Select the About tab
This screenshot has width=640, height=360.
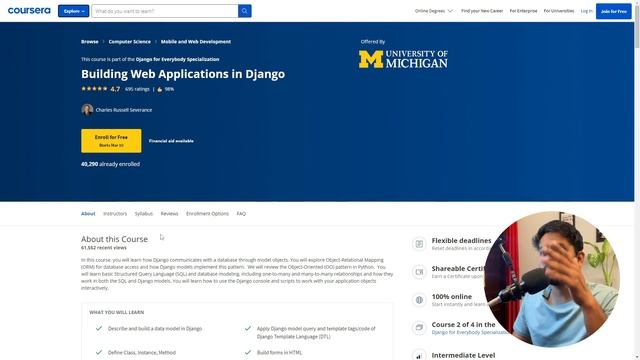pos(88,213)
